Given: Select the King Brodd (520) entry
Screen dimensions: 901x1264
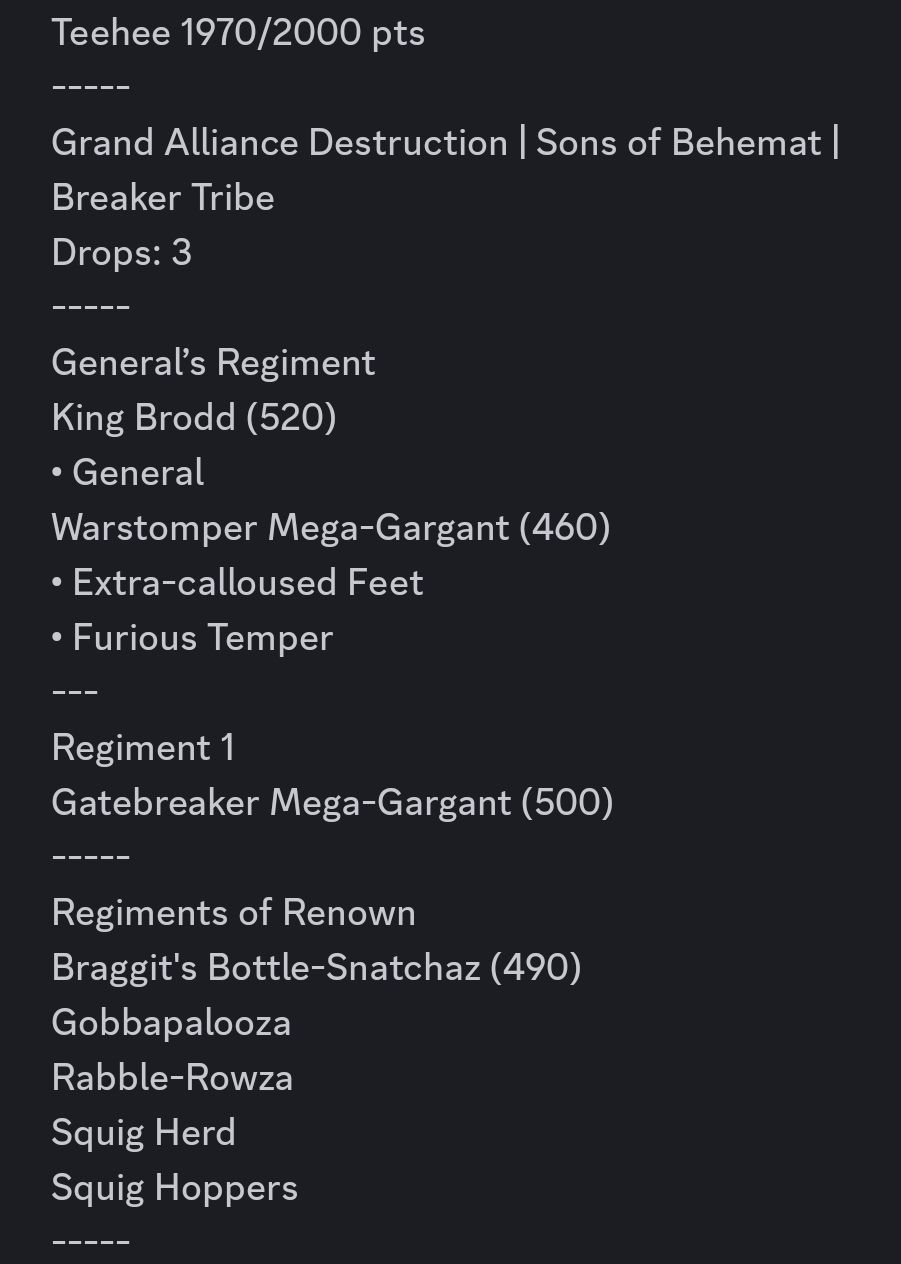Looking at the screenshot, I should click(194, 418).
